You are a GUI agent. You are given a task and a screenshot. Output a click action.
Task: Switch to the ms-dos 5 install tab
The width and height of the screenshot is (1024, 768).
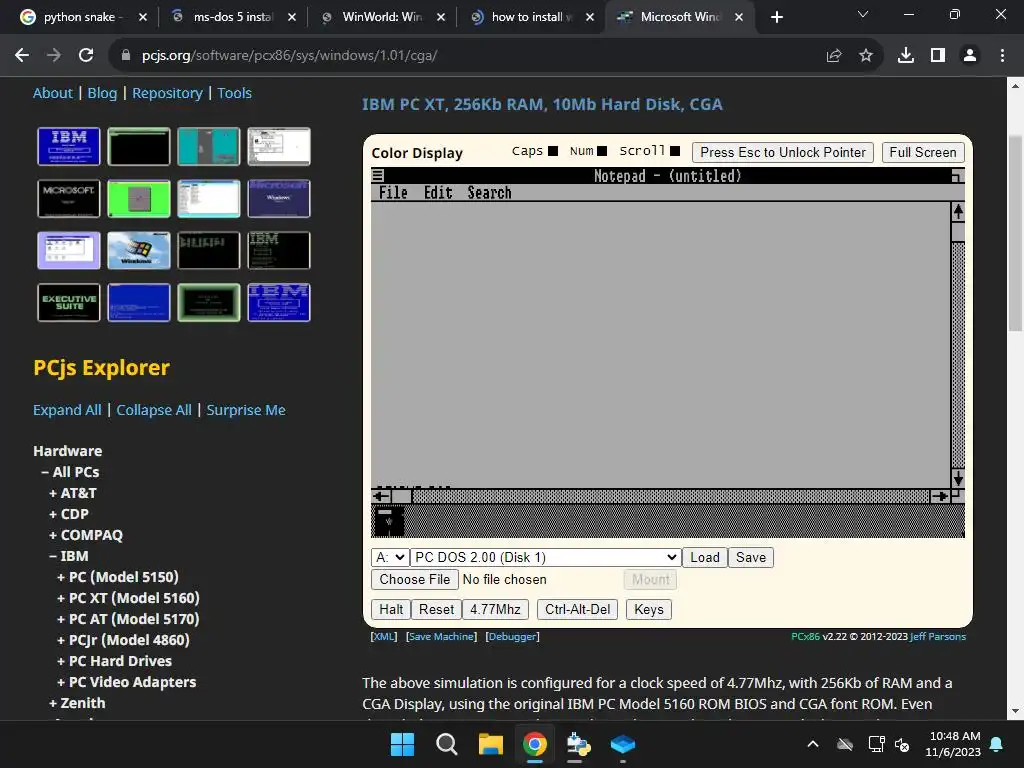233,18
